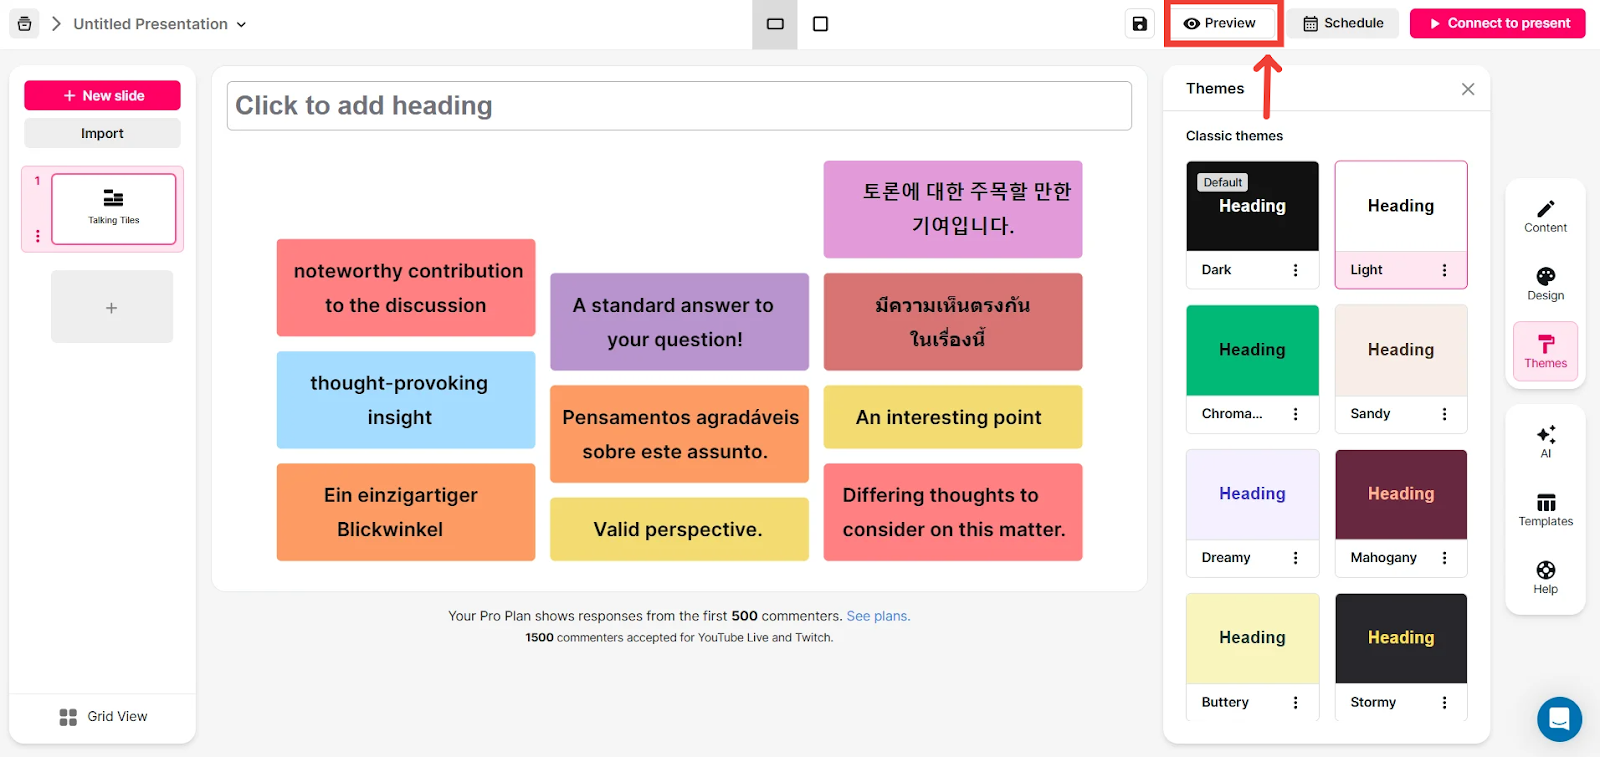Image resolution: width=1600 pixels, height=757 pixels.
Task: Switch to widescreen aspect ratio view
Action: point(775,24)
